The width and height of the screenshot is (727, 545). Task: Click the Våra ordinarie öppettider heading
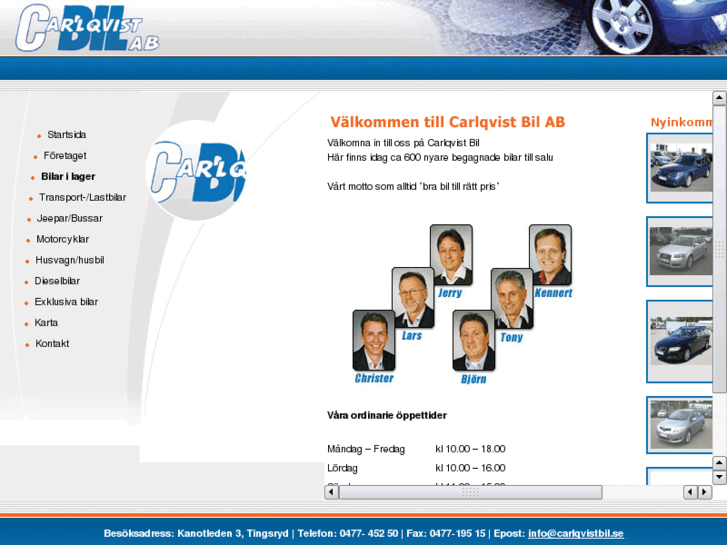click(387, 415)
